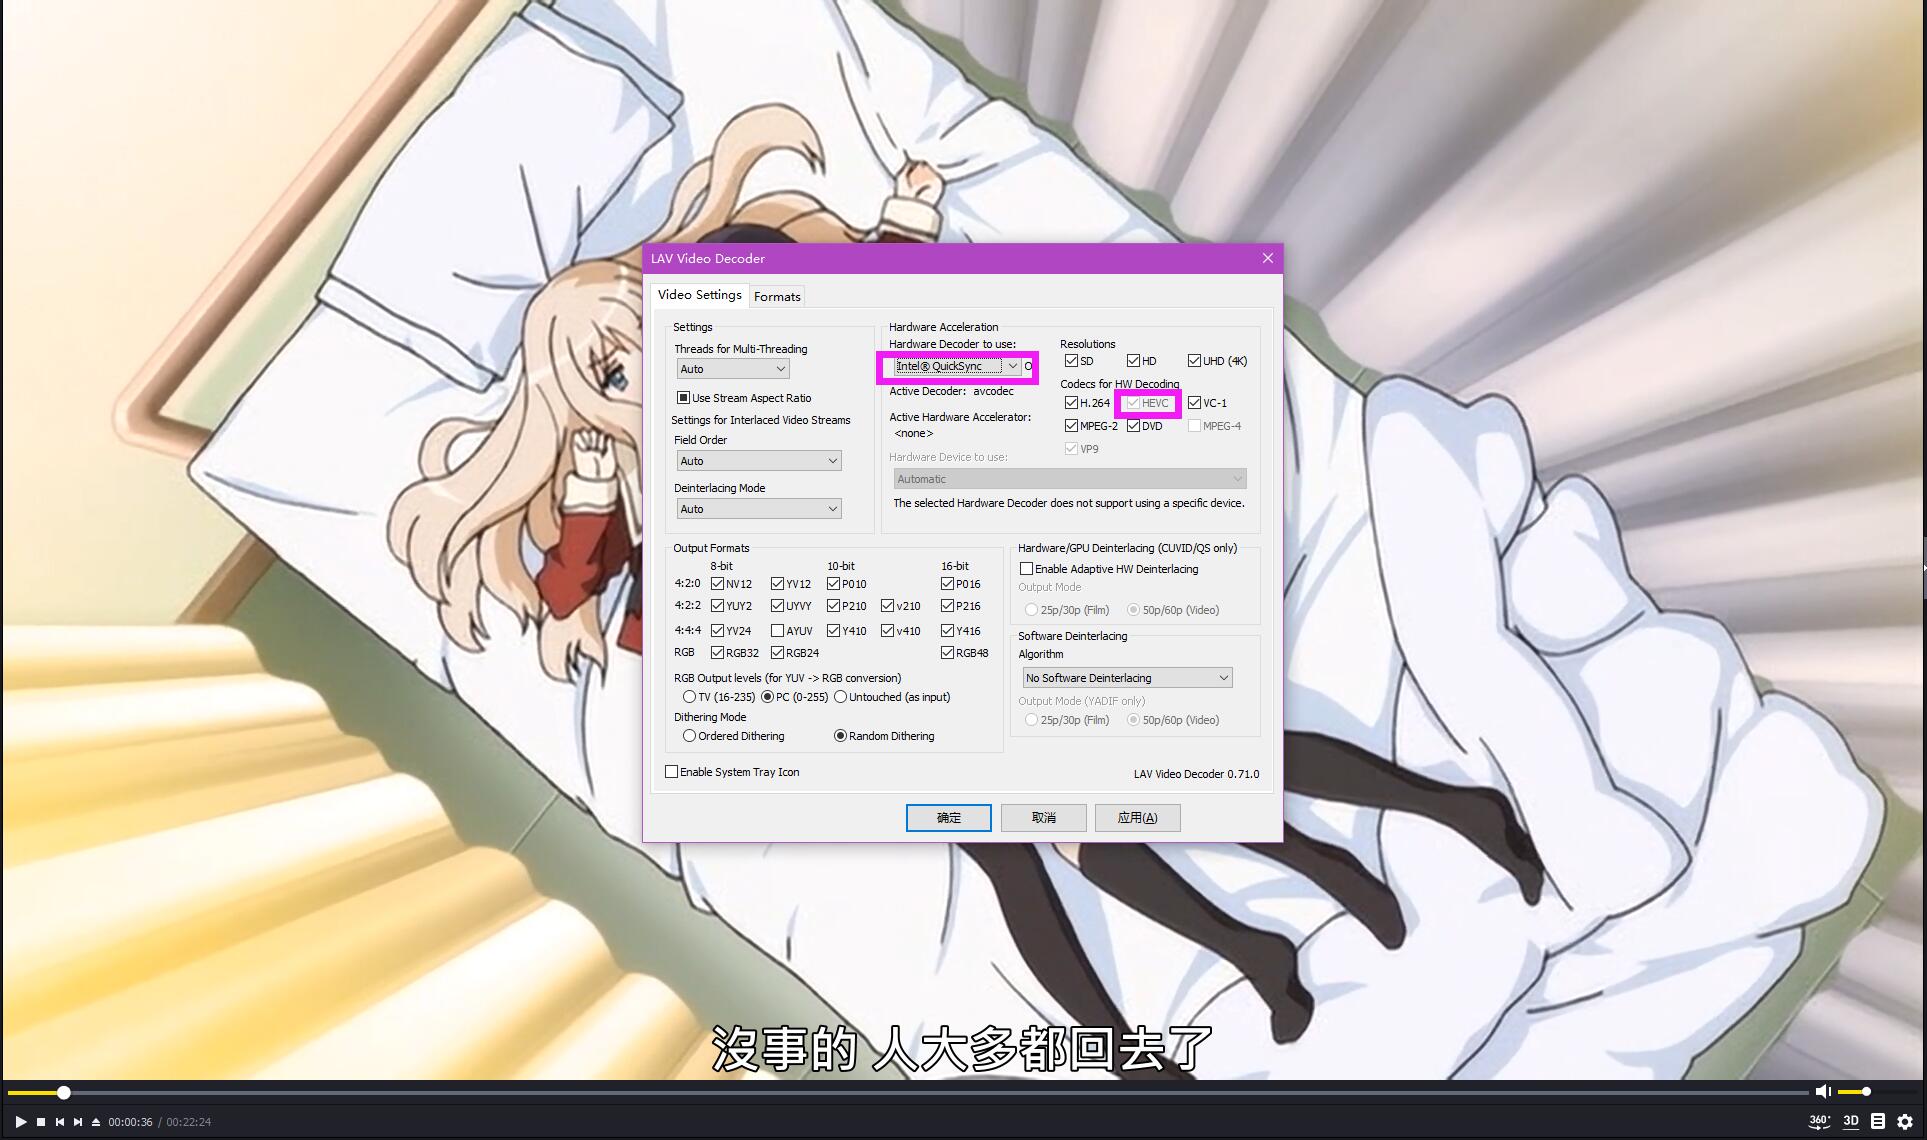Expand Threads for Multi-Threading dropdown

(732, 369)
